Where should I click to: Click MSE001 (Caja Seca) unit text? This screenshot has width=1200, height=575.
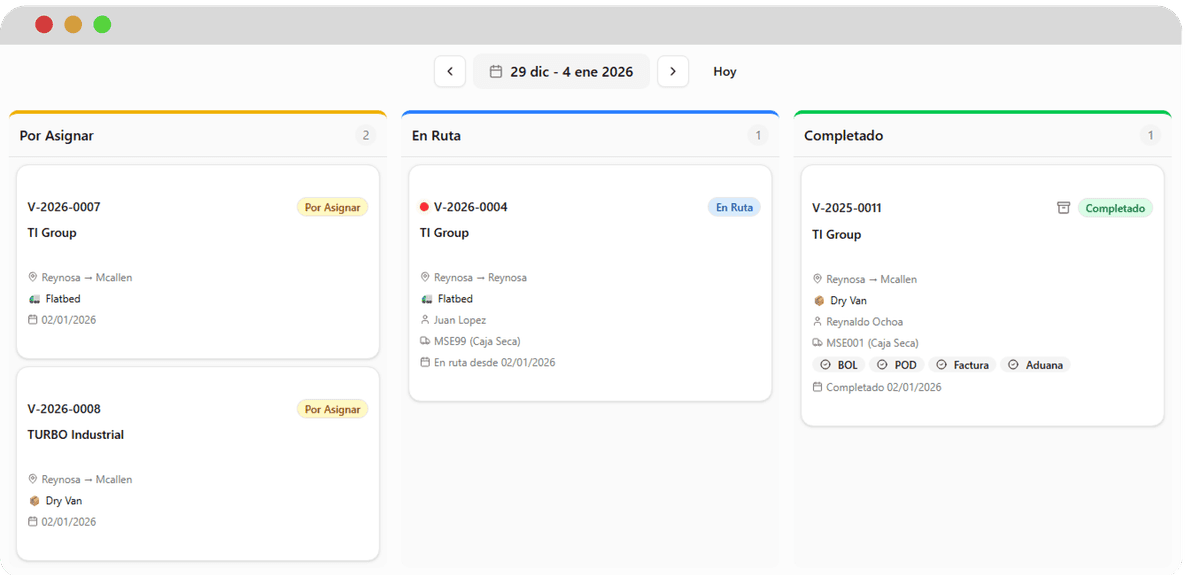[x=872, y=343]
